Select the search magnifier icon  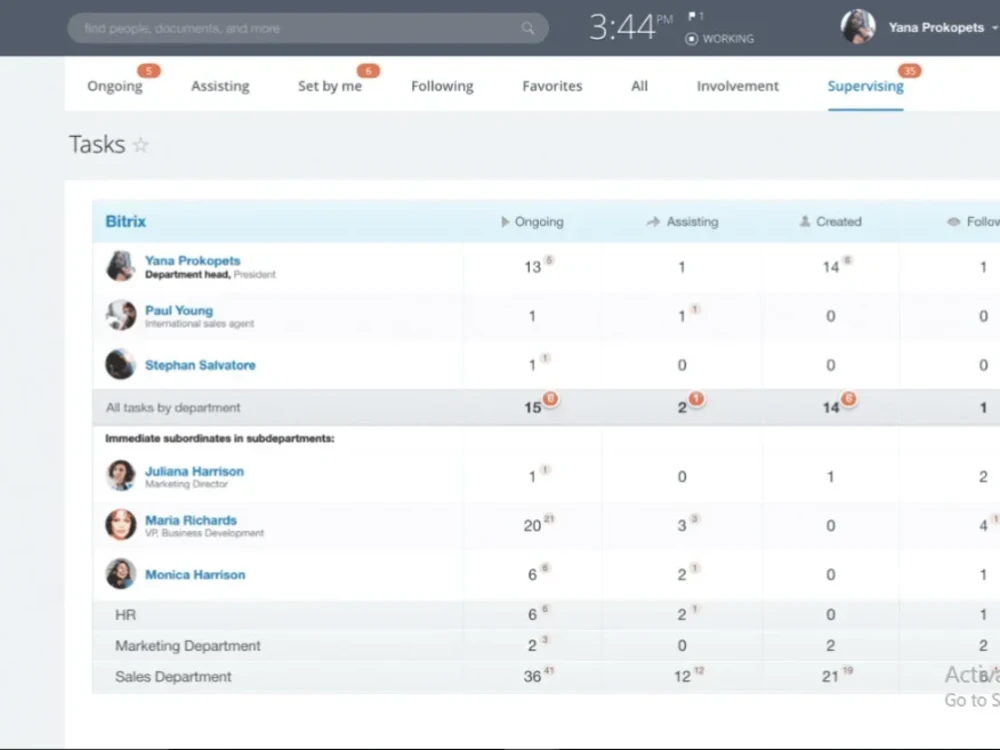coord(528,27)
